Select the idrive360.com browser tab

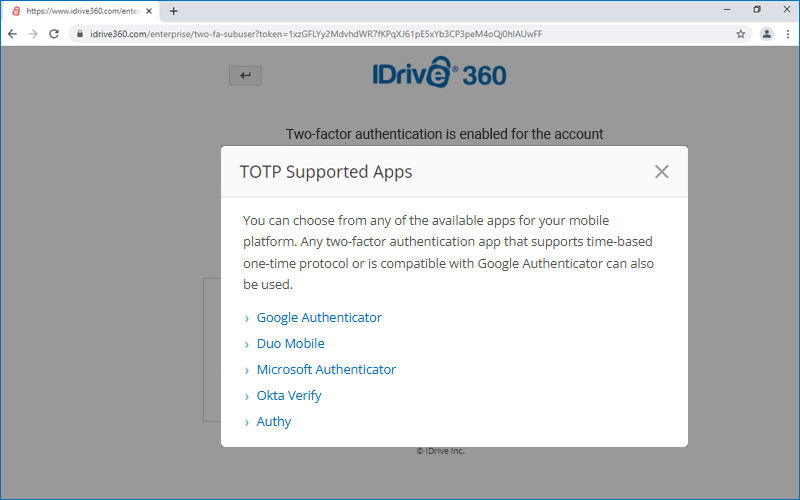tap(82, 11)
